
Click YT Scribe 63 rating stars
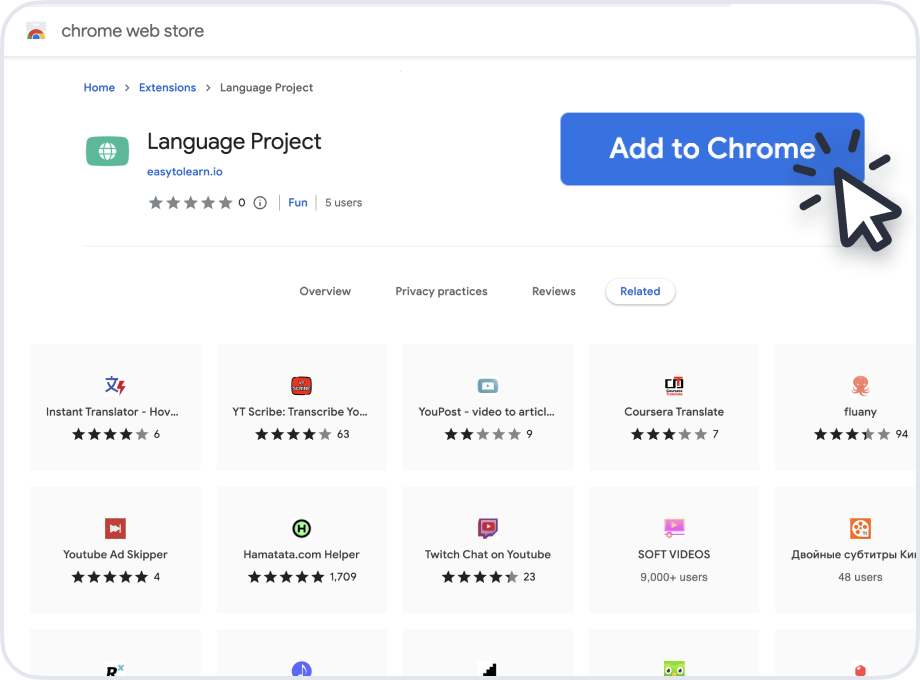click(293, 435)
